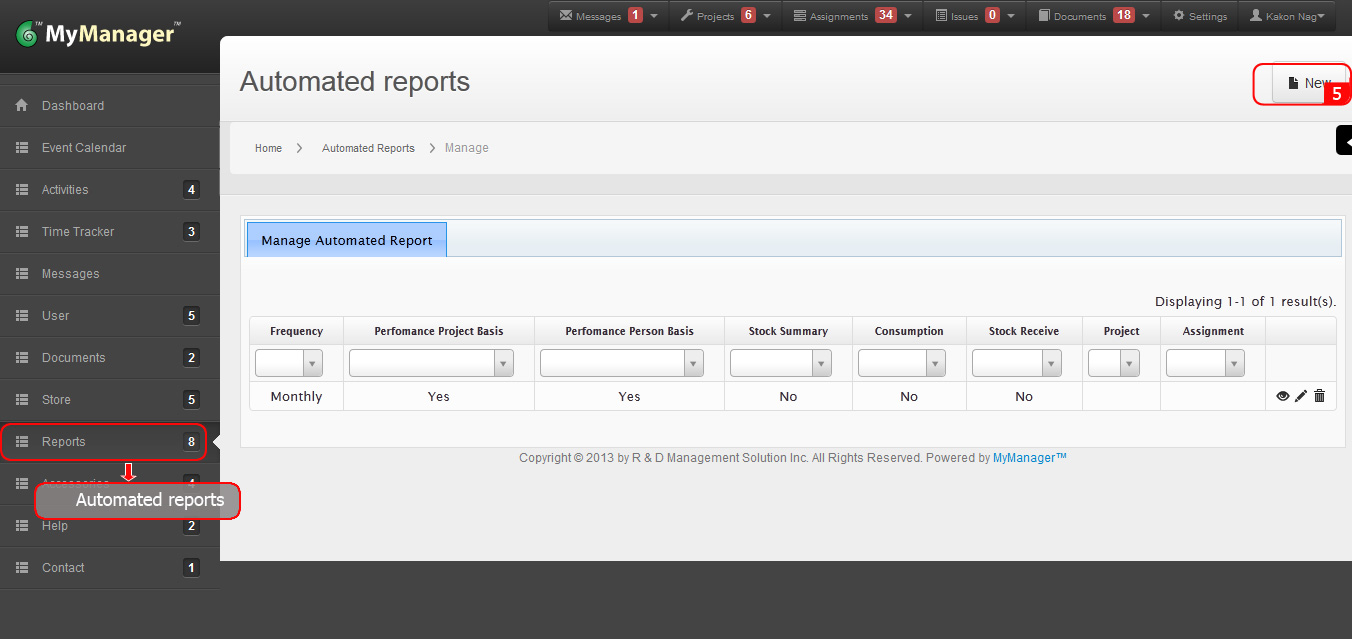The image size is (1352, 639).
Task: Open Projects wrench menu in top bar
Action: 687,16
